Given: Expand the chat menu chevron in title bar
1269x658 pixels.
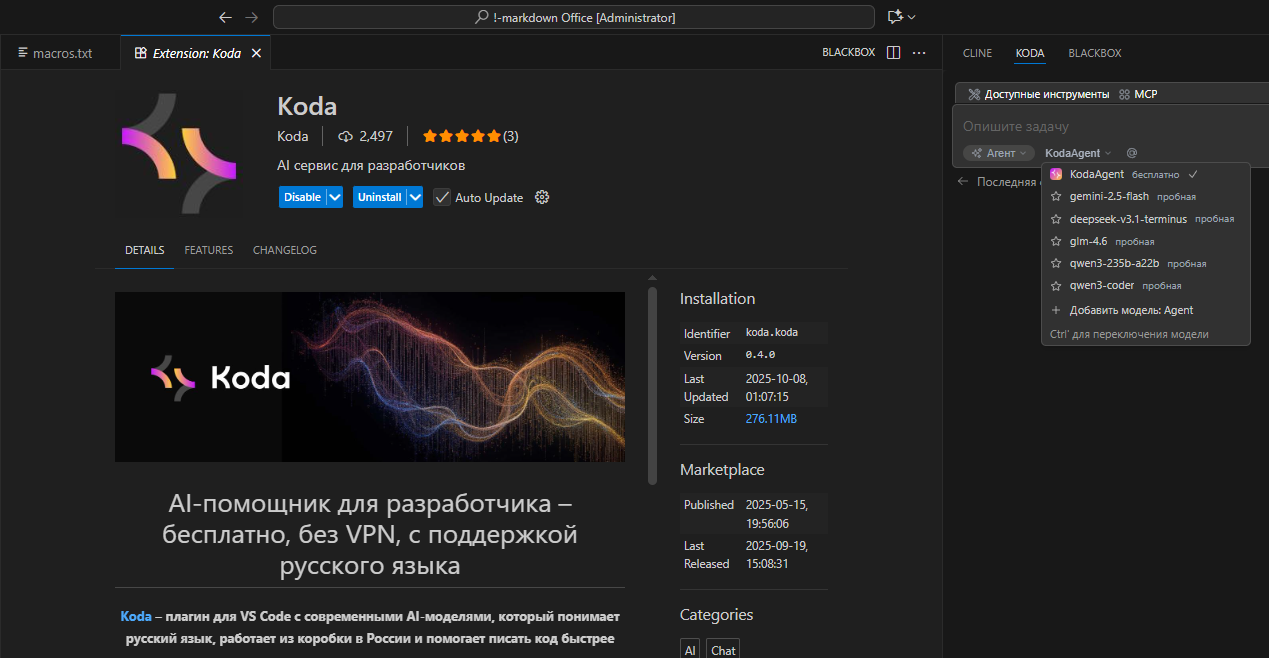Looking at the screenshot, I should (x=912, y=17).
